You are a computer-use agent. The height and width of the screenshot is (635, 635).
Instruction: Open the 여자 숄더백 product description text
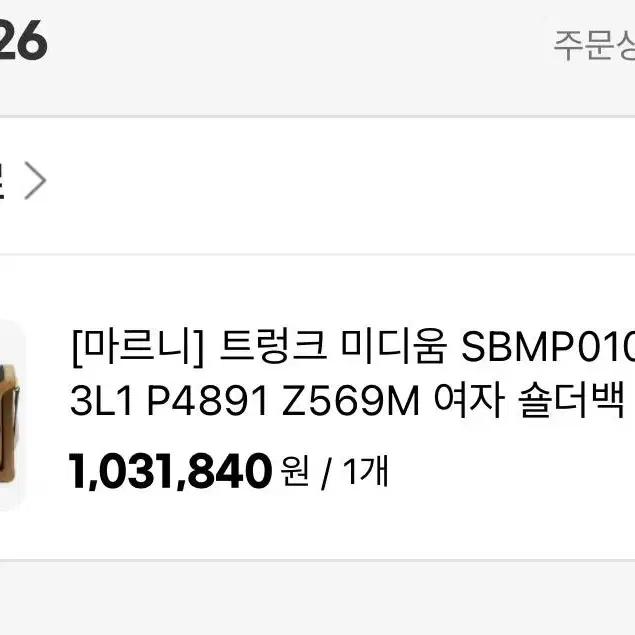[528, 400]
